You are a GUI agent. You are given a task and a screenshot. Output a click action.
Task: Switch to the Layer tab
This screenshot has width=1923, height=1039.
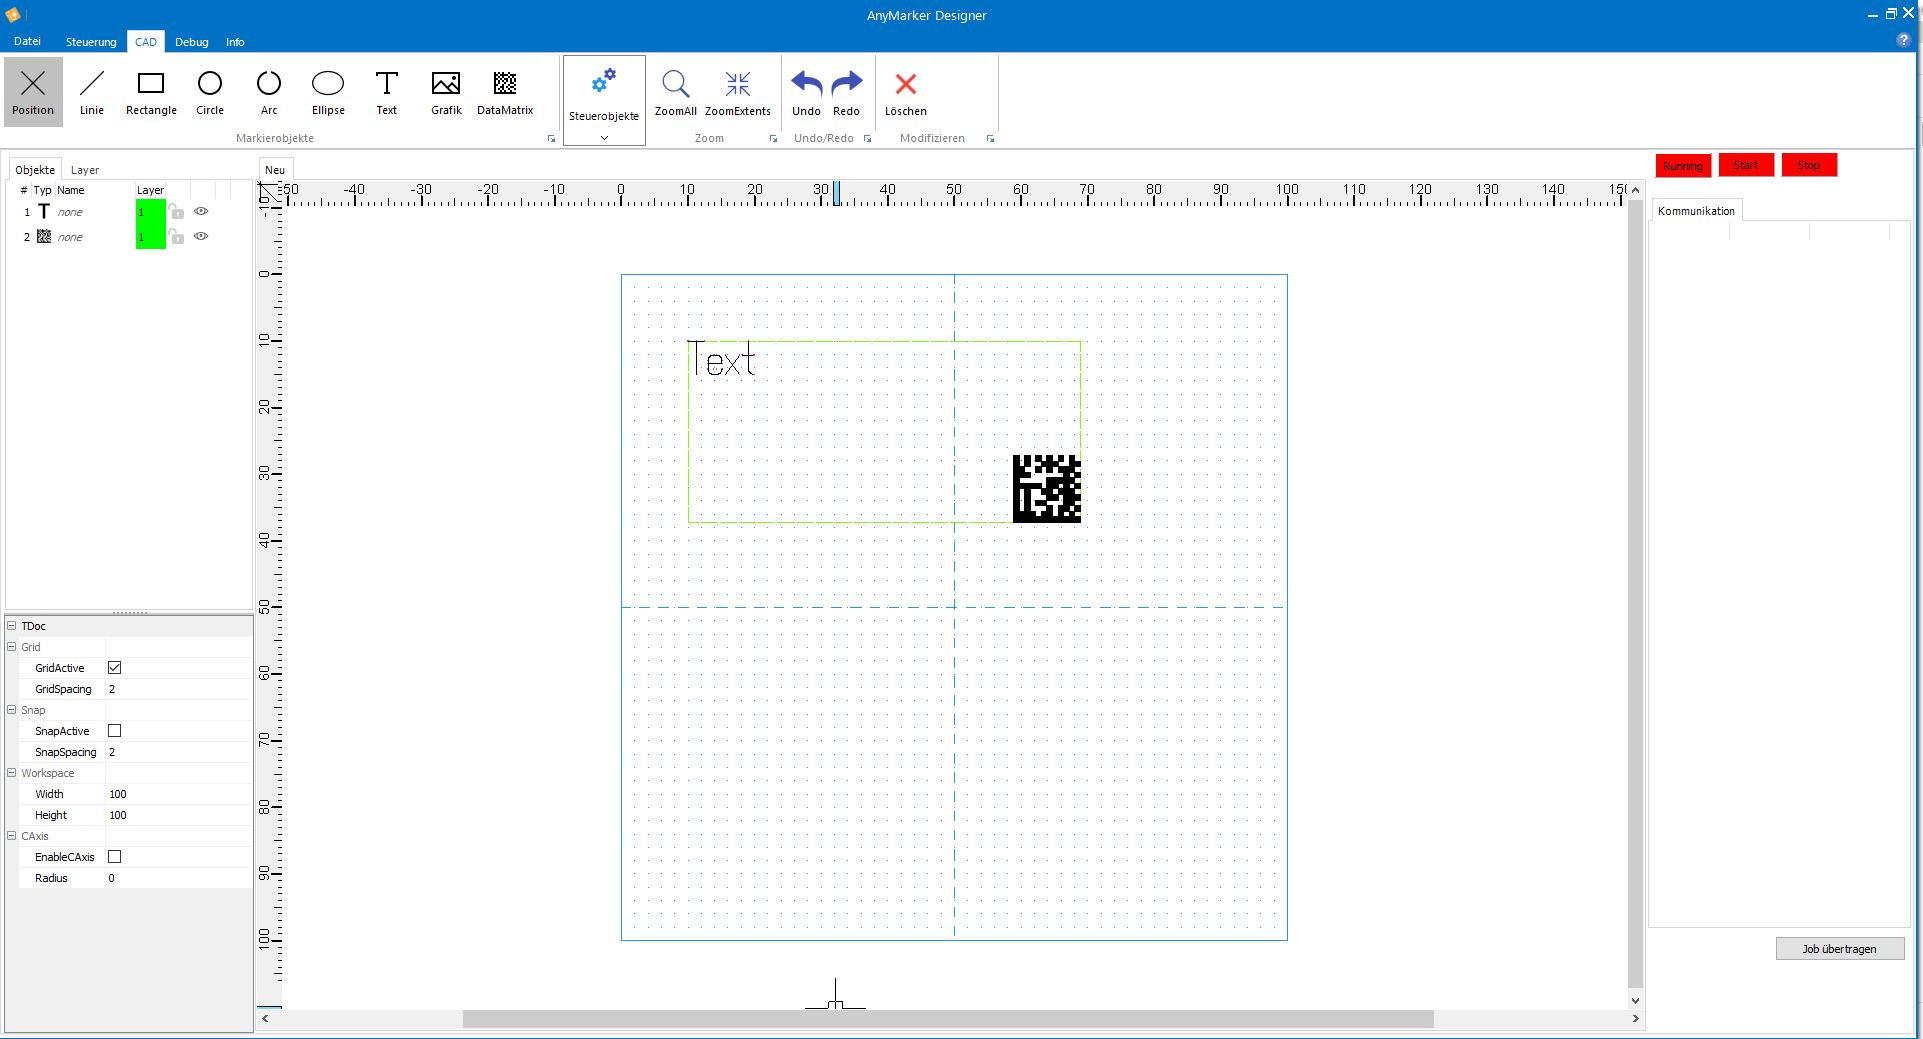[x=85, y=170]
